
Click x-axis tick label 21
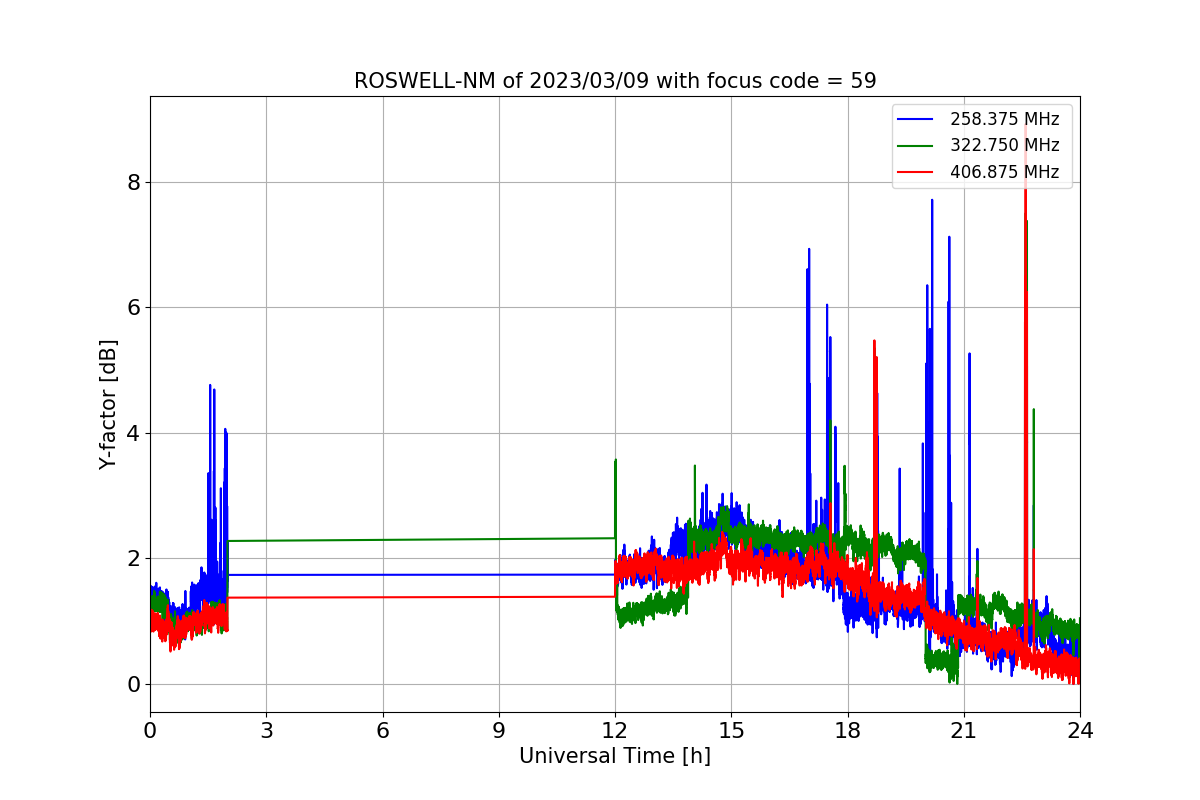point(964,731)
